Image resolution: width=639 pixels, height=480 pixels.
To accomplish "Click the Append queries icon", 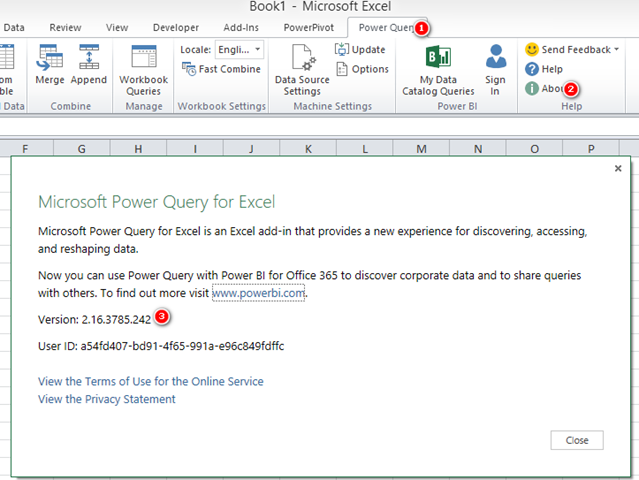I will [x=89, y=57].
